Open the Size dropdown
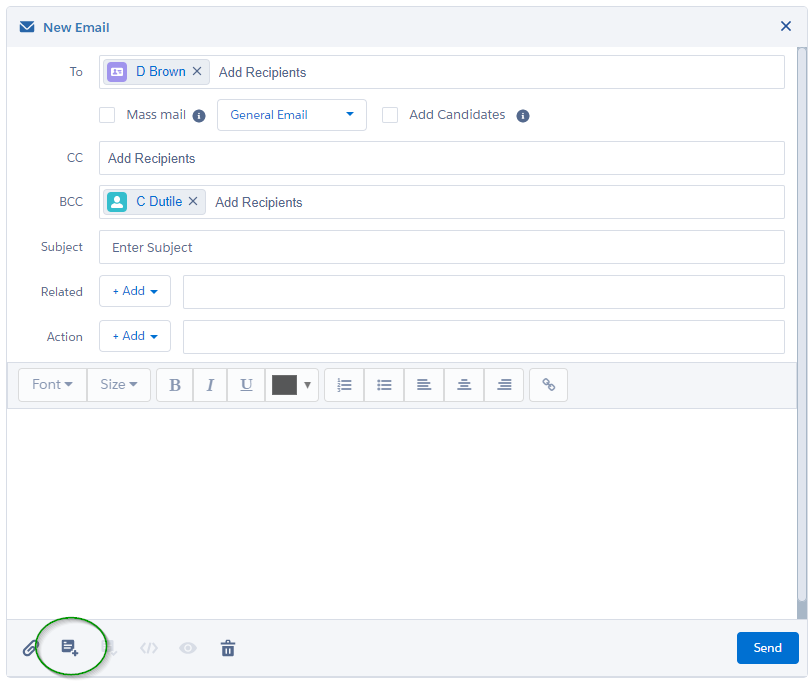This screenshot has height=683, width=812. pos(118,384)
